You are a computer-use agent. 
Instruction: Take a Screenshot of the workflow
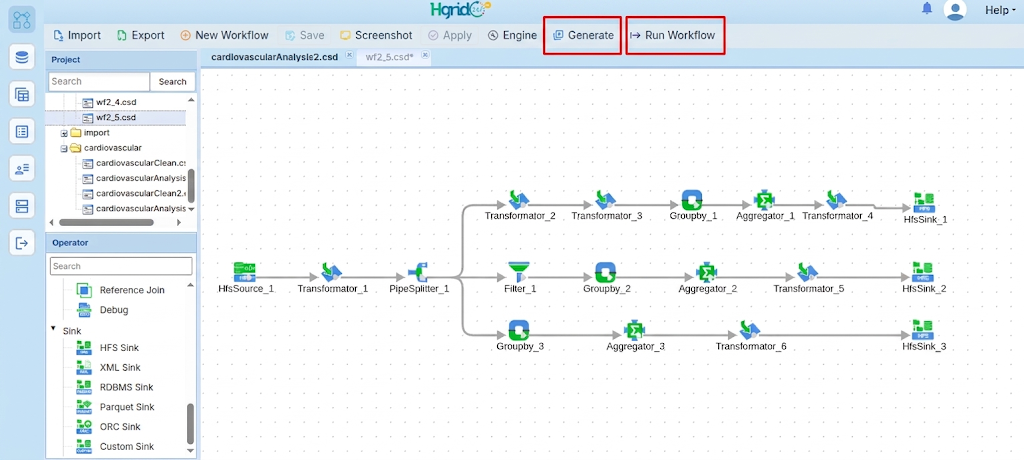[376, 35]
